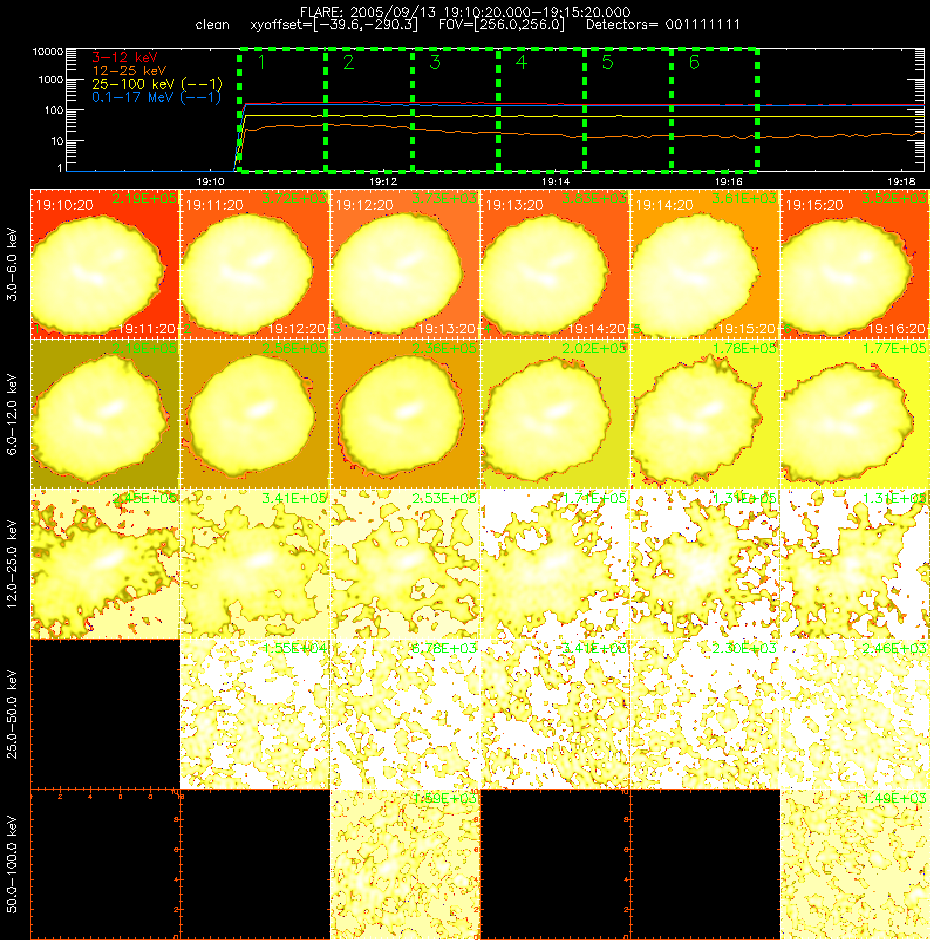Click the blue 0.1-17 MeV legend entry
The height and width of the screenshot is (940, 930).
tap(156, 97)
